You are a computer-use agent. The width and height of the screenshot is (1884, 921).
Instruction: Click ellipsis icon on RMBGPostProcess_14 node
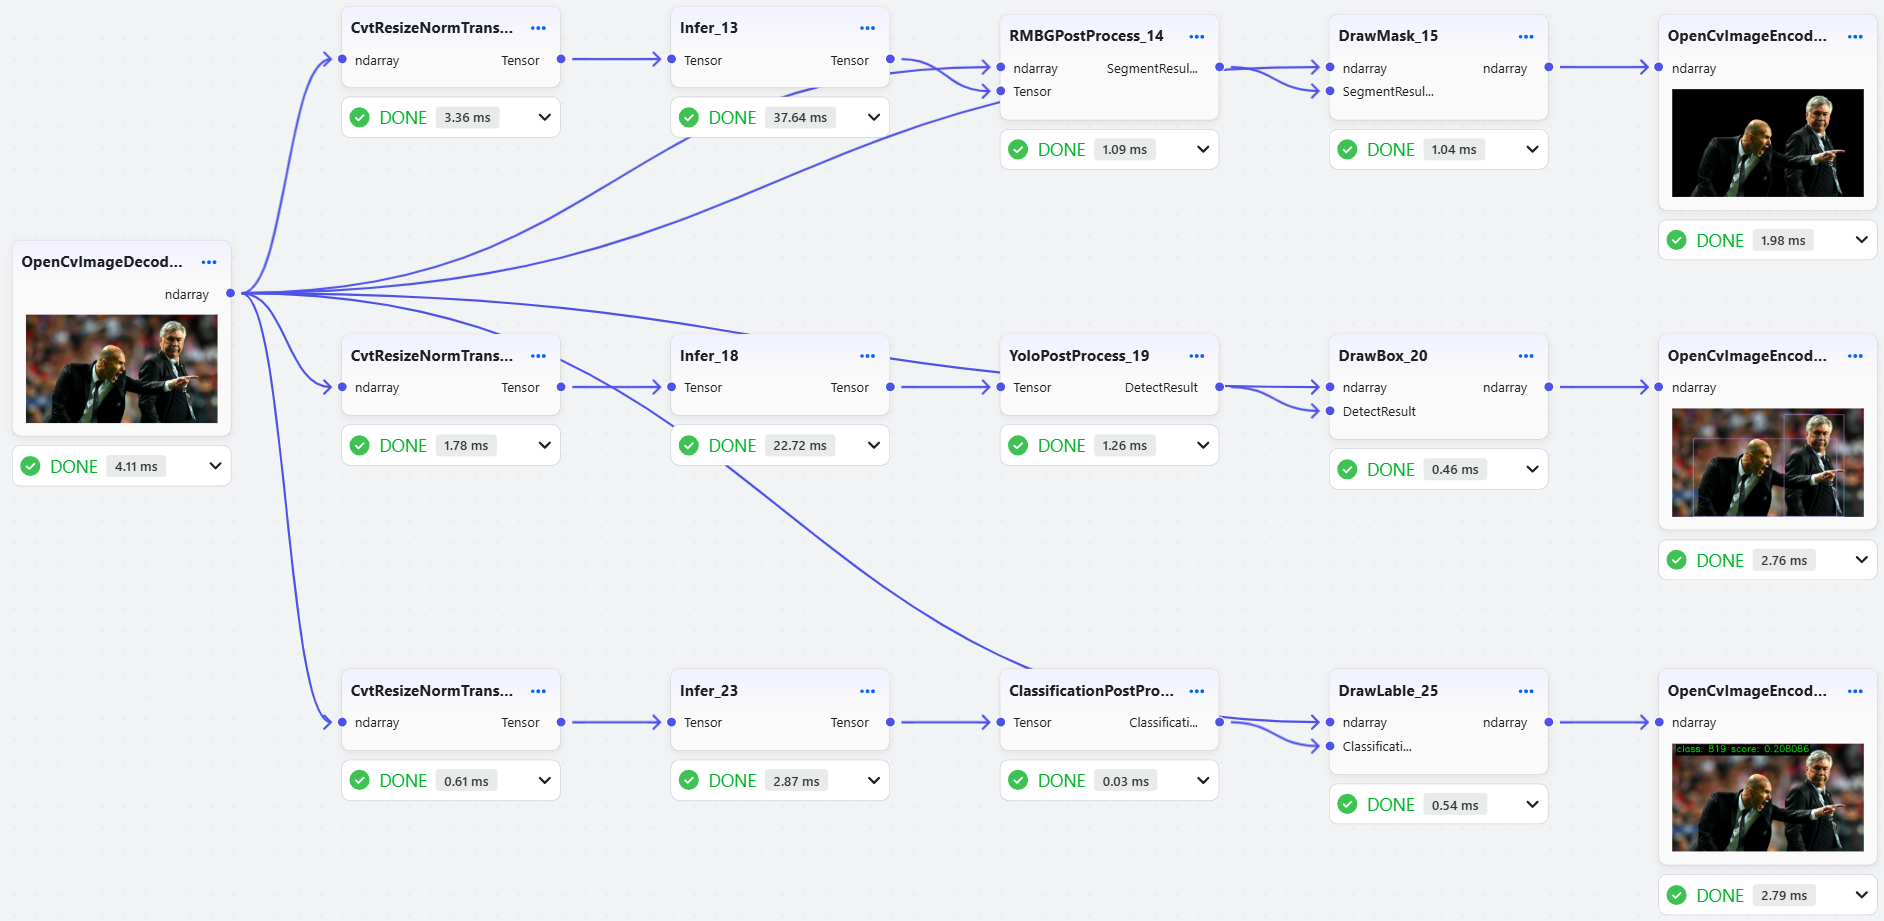pyautogui.click(x=1196, y=36)
